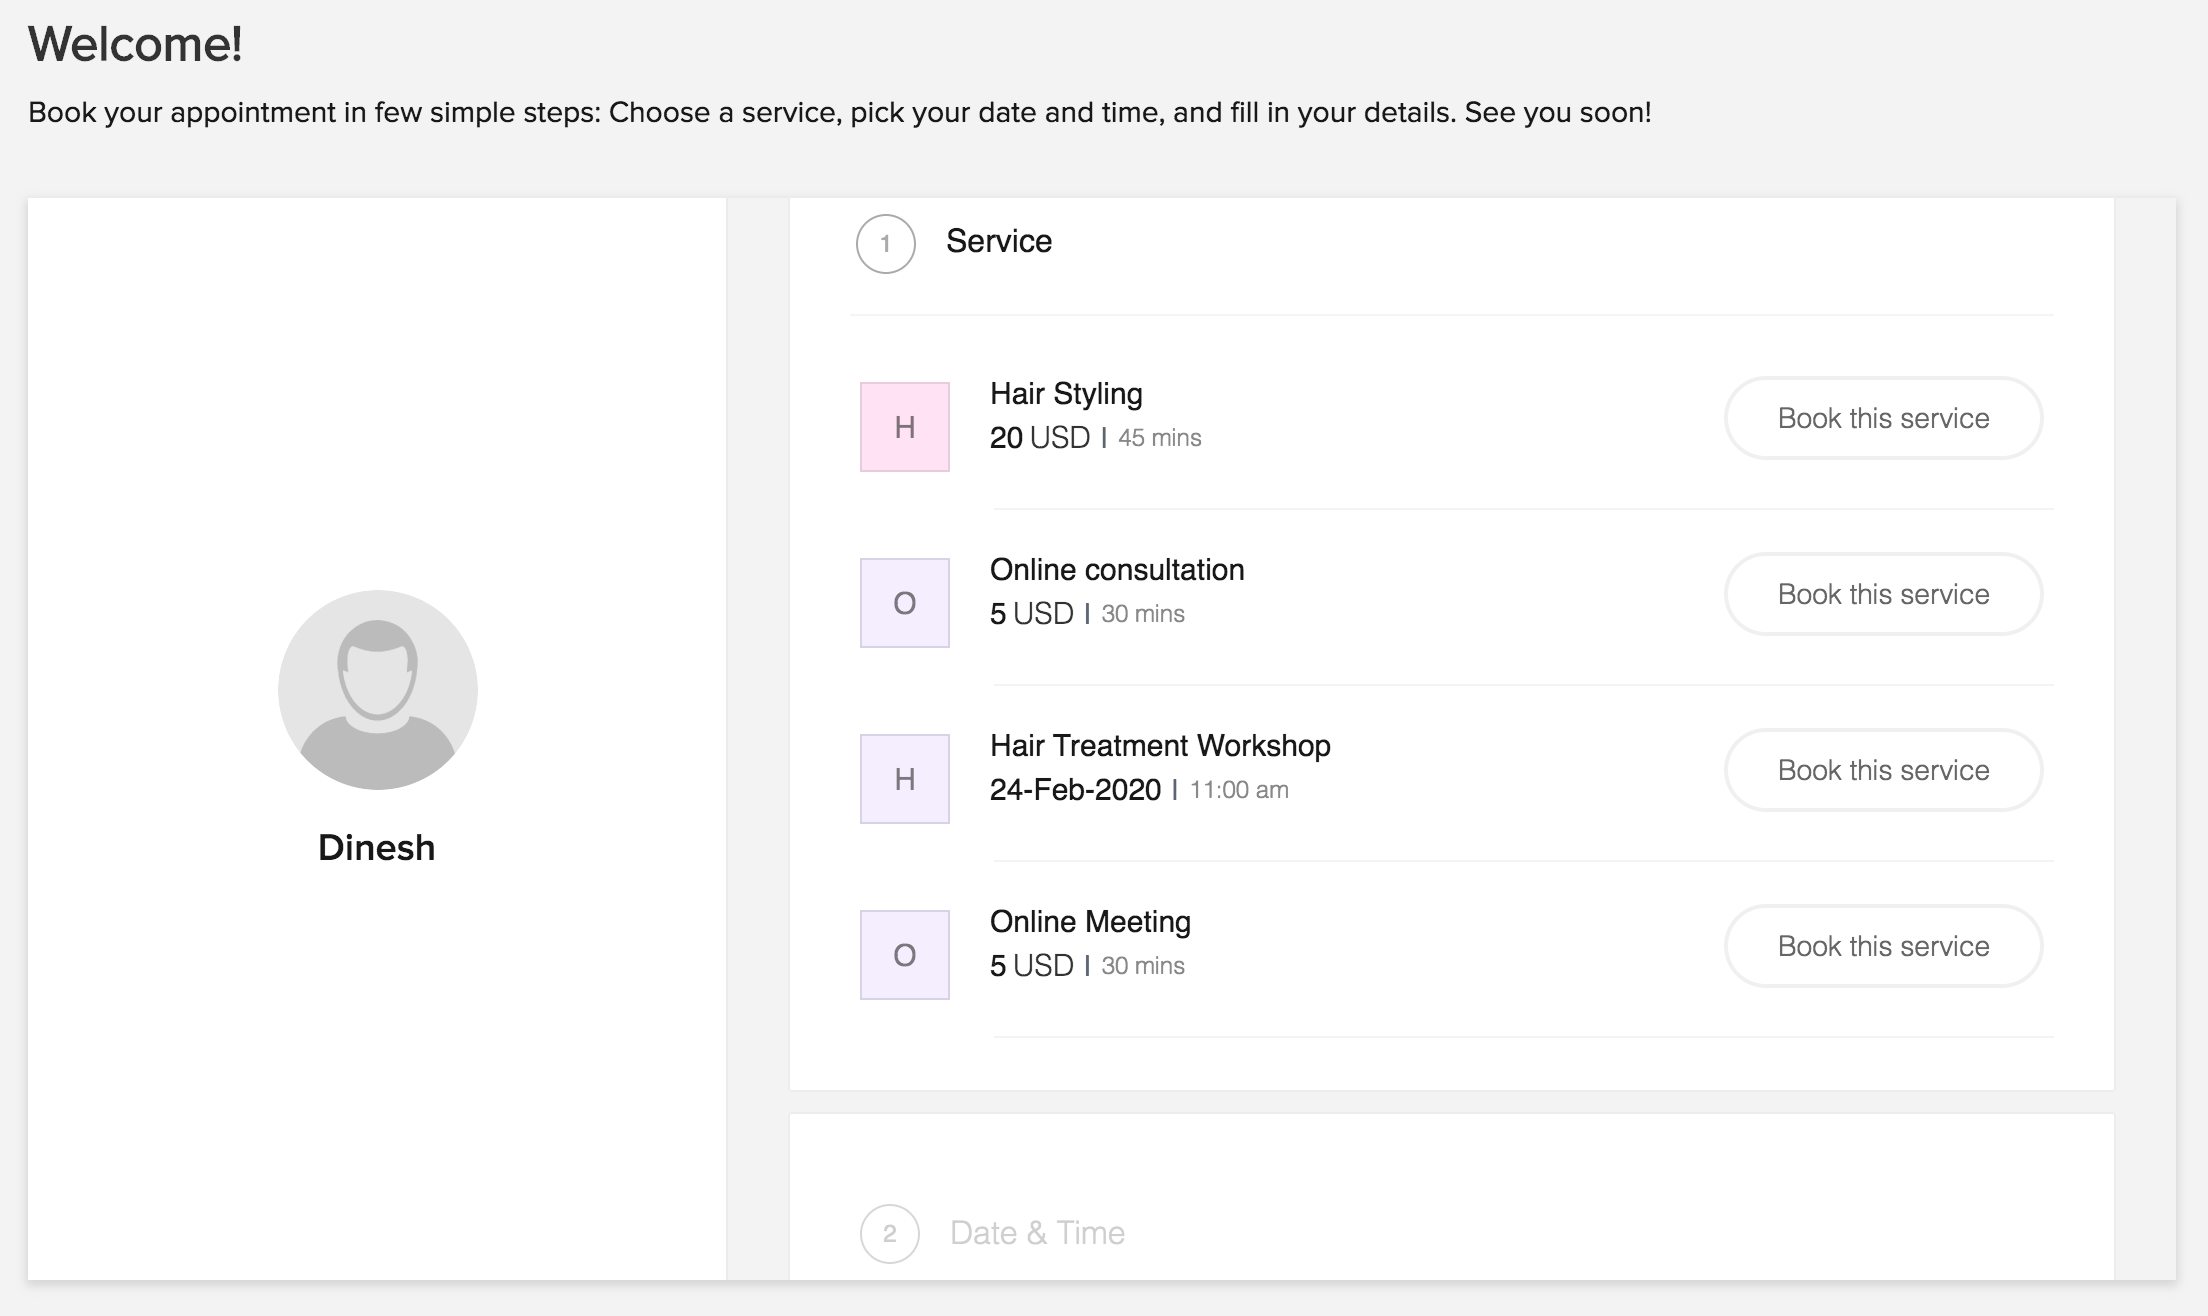This screenshot has width=2208, height=1316.
Task: Click the step 1 circle next to Service
Action: pos(885,244)
